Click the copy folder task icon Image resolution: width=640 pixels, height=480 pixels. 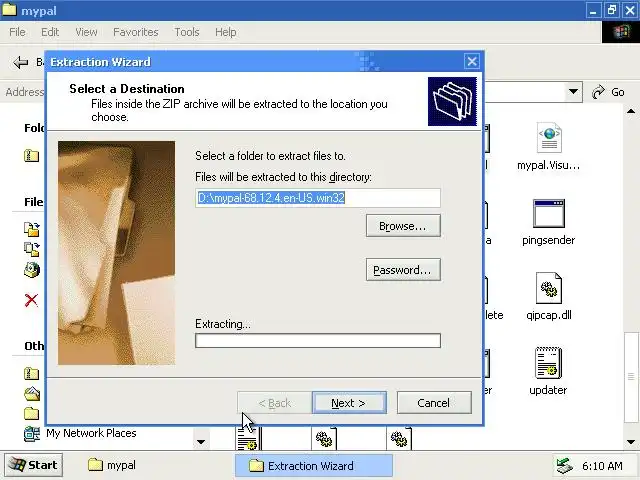pos(32,249)
